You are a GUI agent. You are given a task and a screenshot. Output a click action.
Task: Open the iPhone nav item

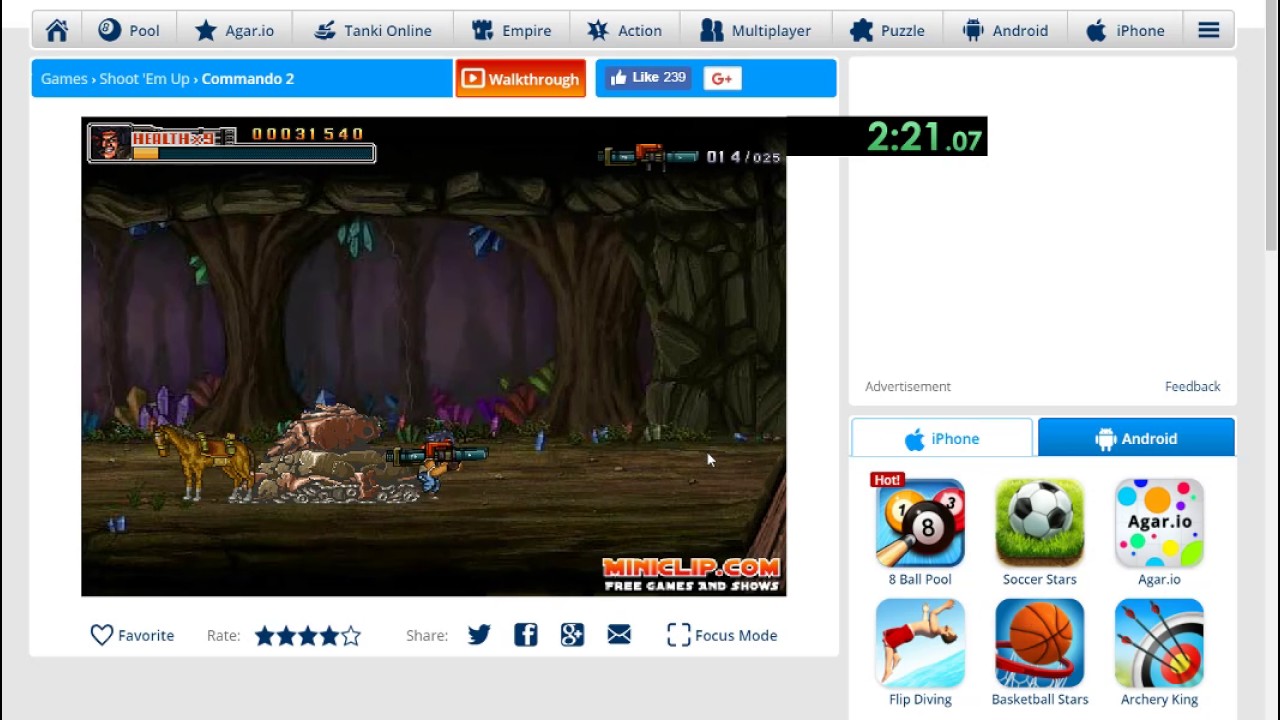[1126, 30]
